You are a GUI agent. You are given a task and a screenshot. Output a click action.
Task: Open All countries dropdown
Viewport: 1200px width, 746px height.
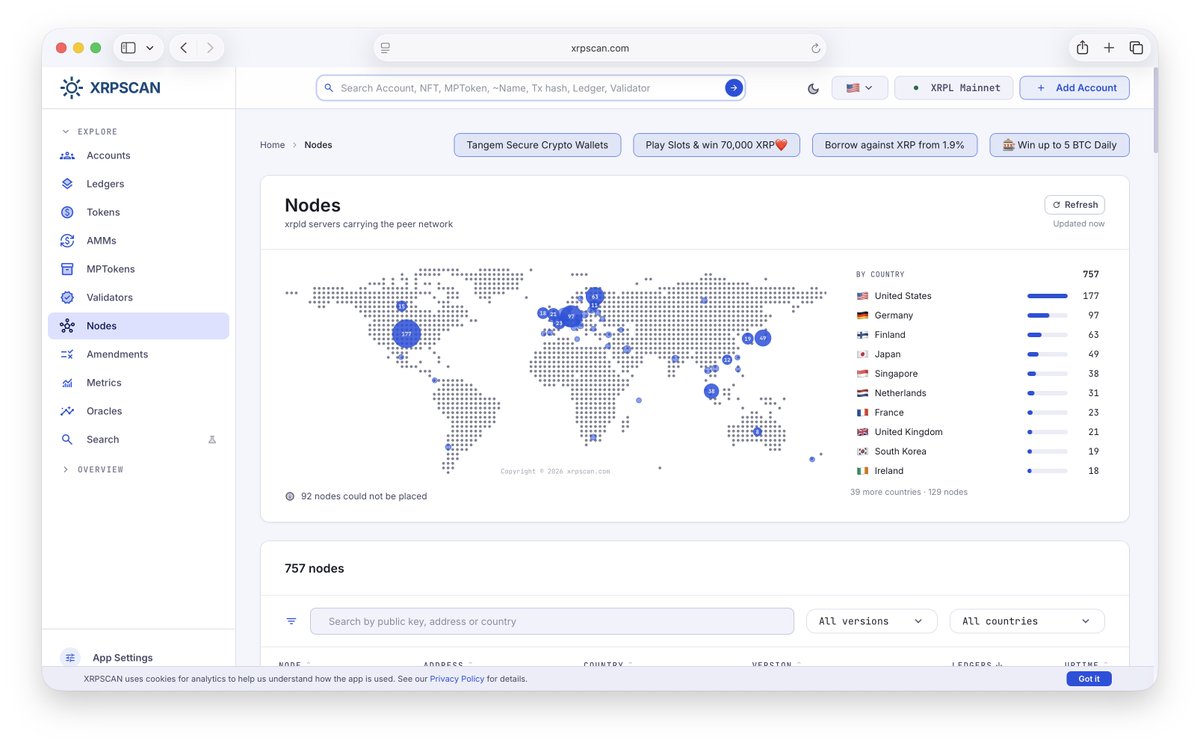(x=1027, y=621)
